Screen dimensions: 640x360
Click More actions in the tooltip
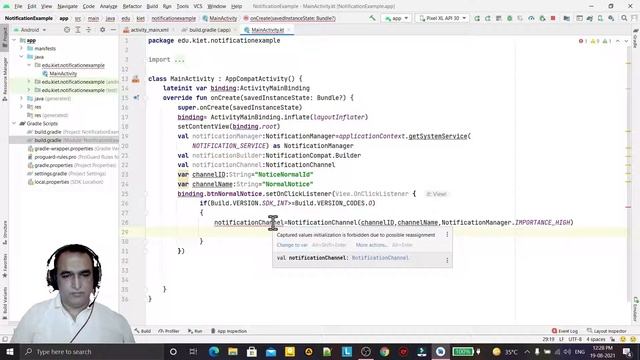371,245
